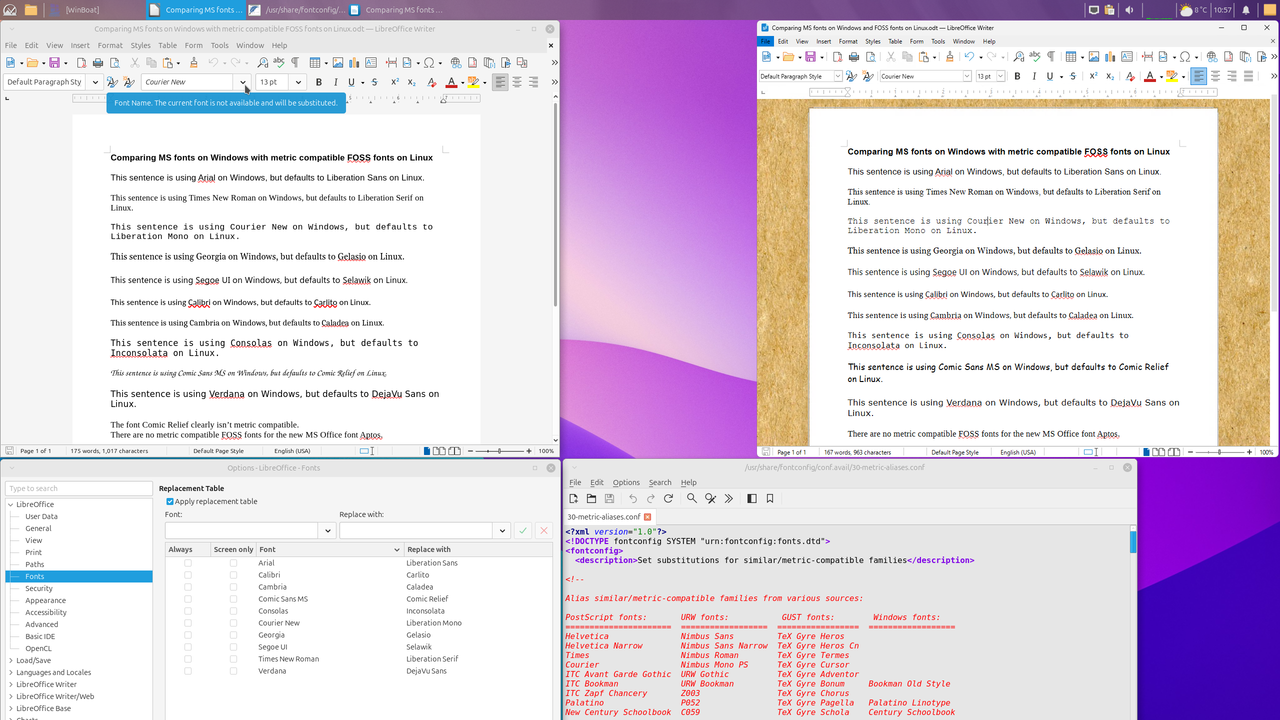Open Find and Replace in the conf editor
Image resolution: width=1280 pixels, height=720 pixels.
point(710,498)
